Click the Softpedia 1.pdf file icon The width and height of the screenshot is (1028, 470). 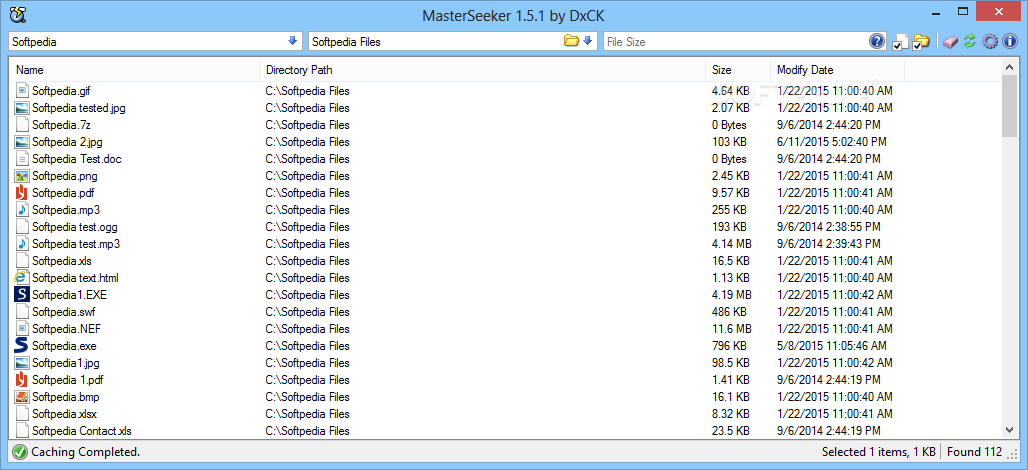coord(22,380)
